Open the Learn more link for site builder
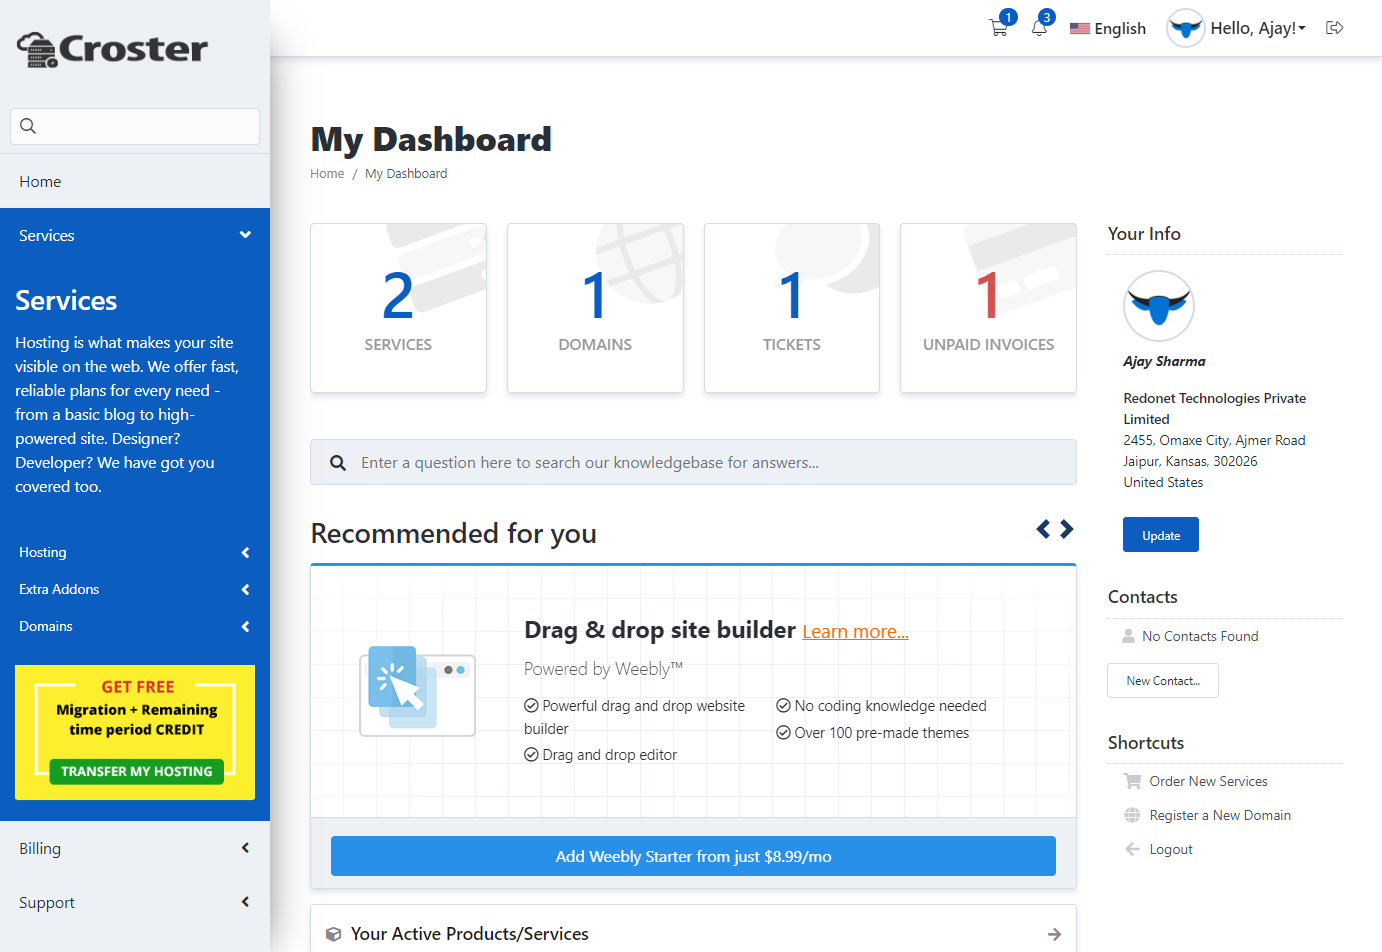 coord(855,632)
